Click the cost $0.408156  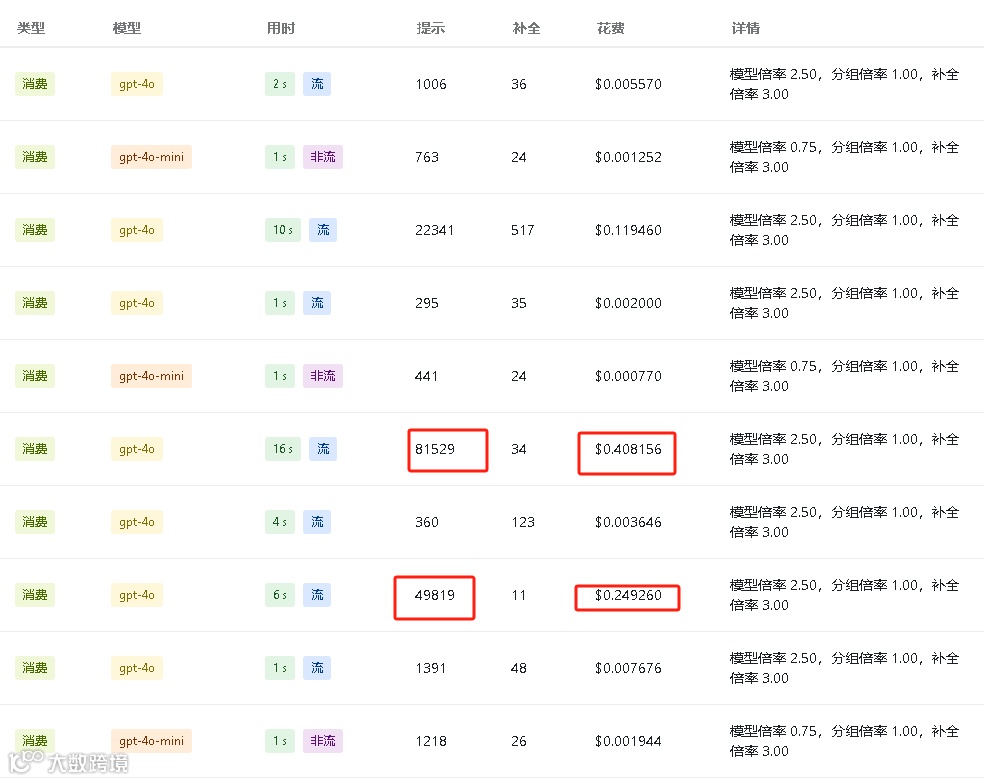[628, 449]
